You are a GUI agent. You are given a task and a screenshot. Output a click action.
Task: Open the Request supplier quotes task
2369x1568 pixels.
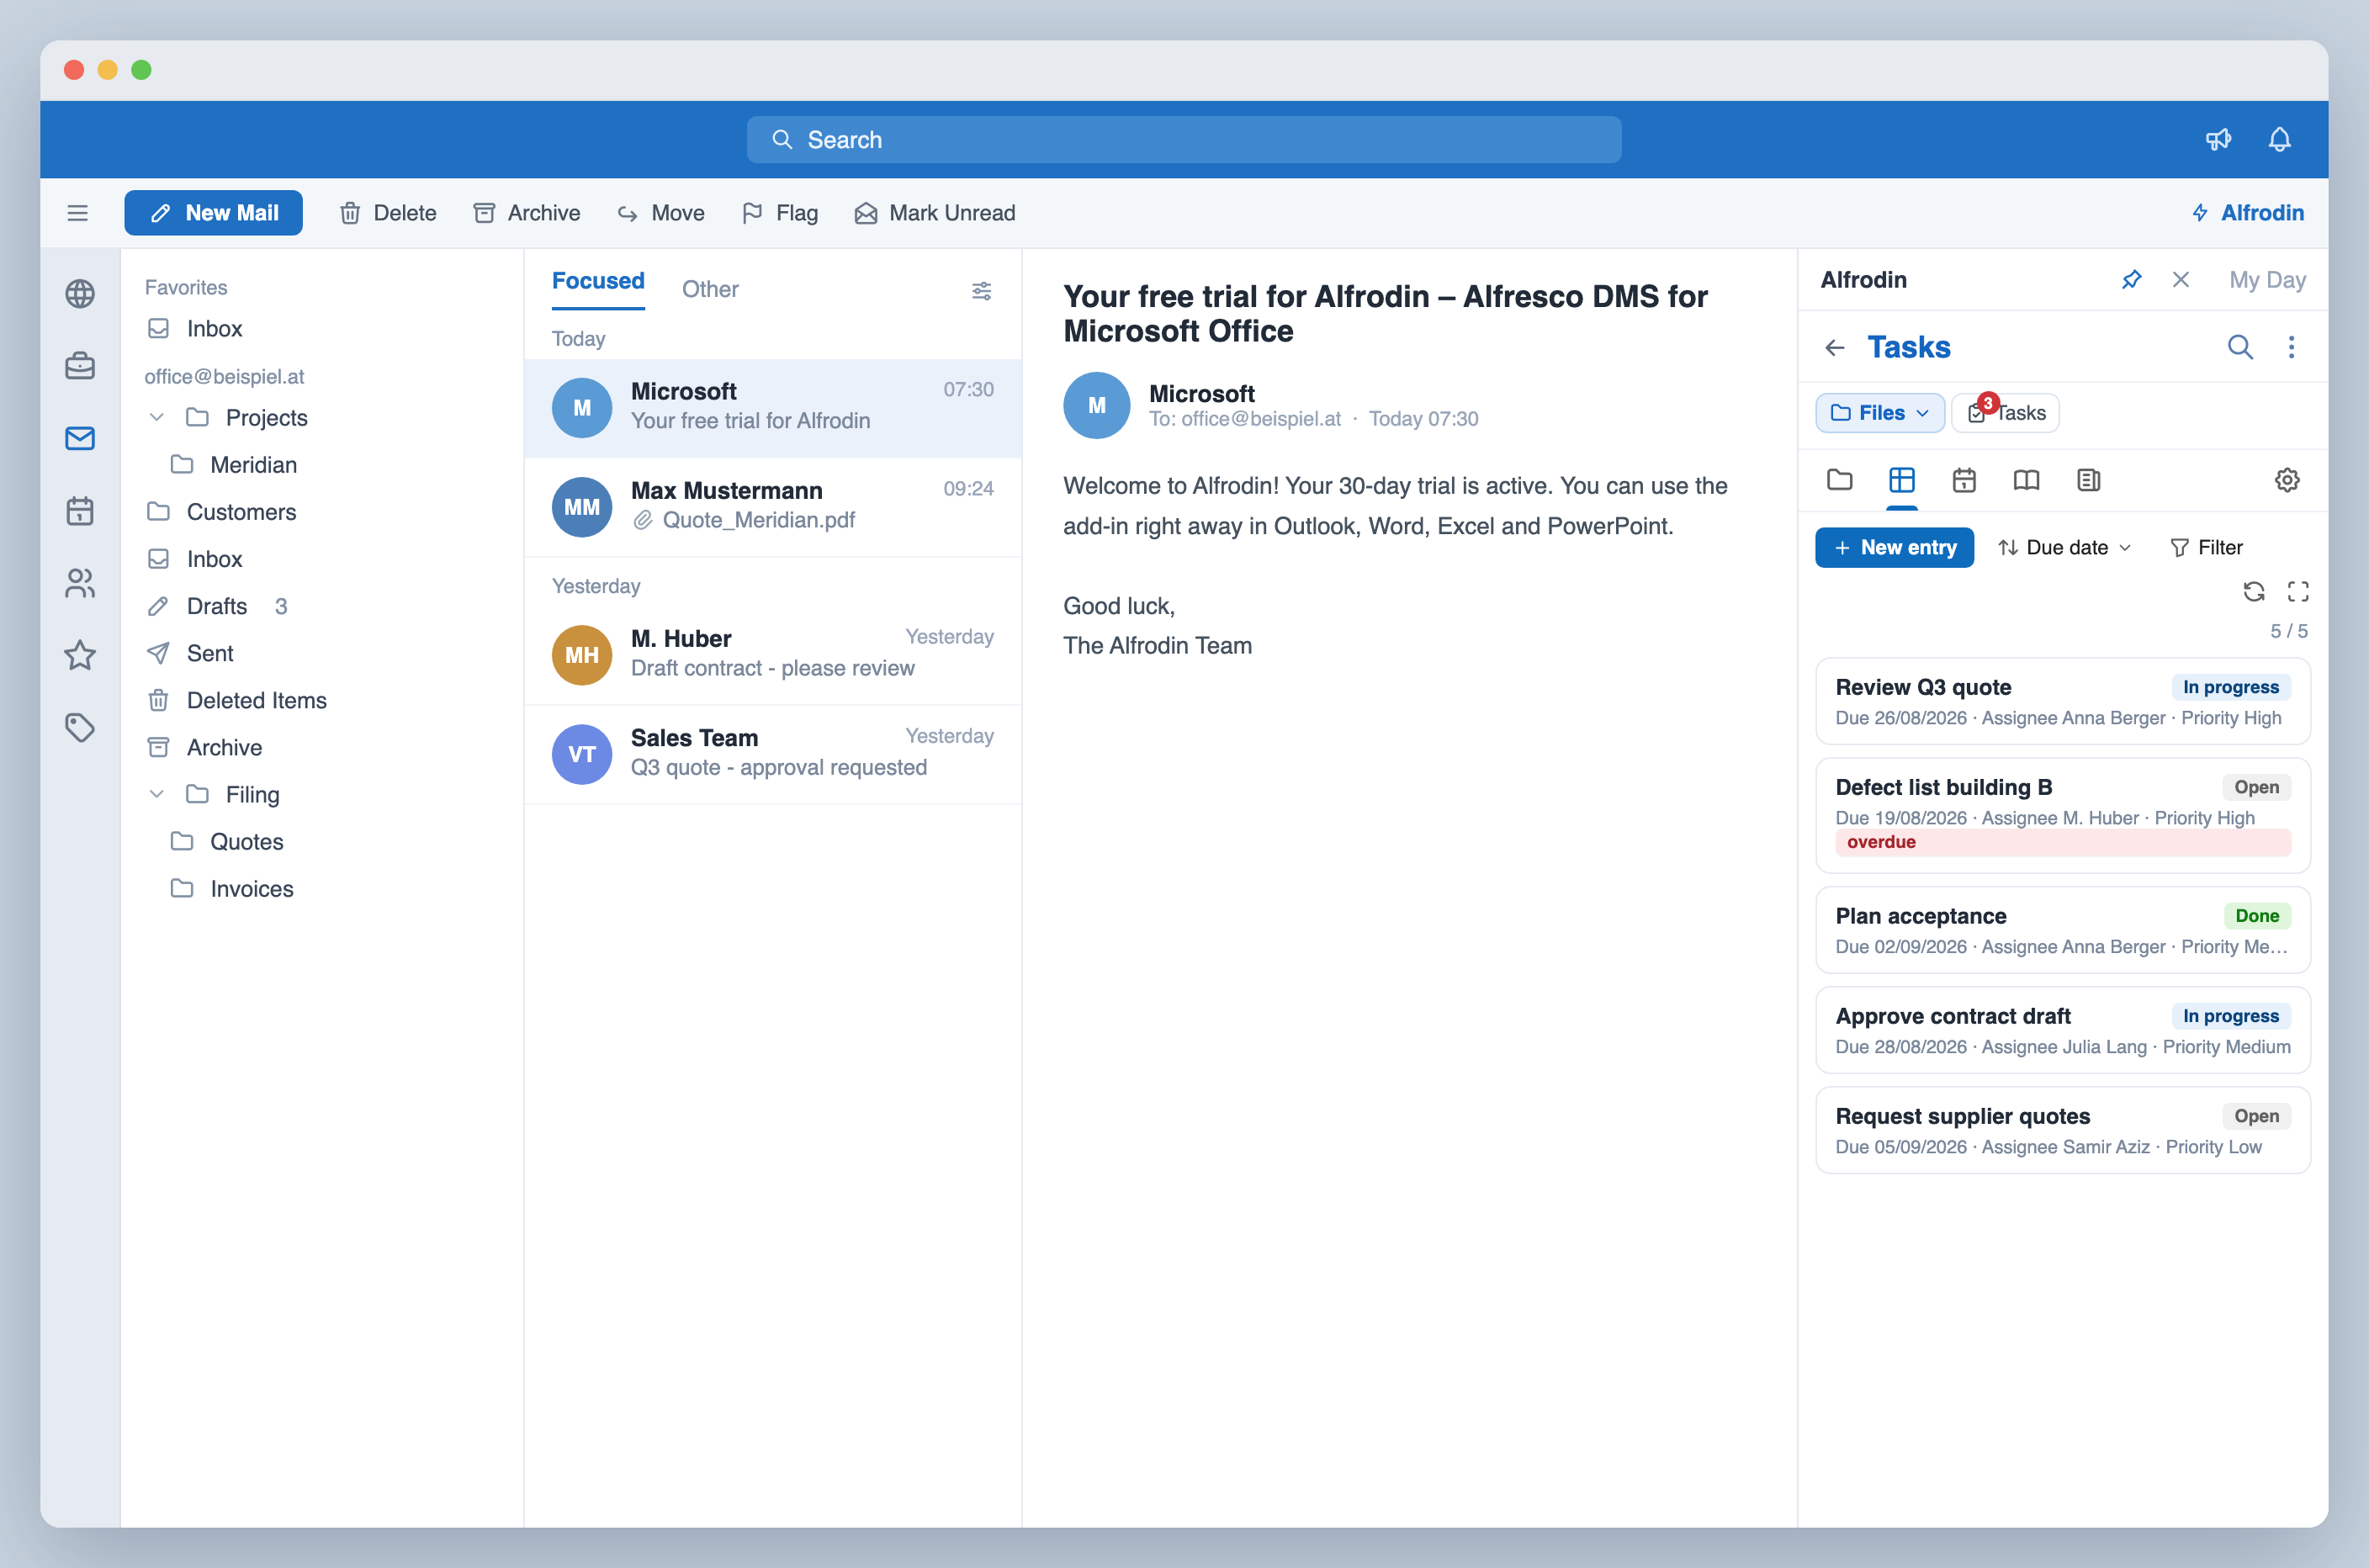pyautogui.click(x=2063, y=1131)
